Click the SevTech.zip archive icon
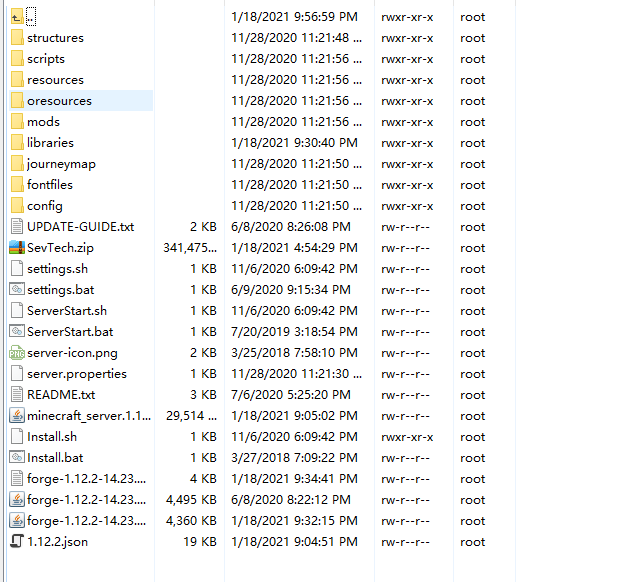 [x=17, y=247]
